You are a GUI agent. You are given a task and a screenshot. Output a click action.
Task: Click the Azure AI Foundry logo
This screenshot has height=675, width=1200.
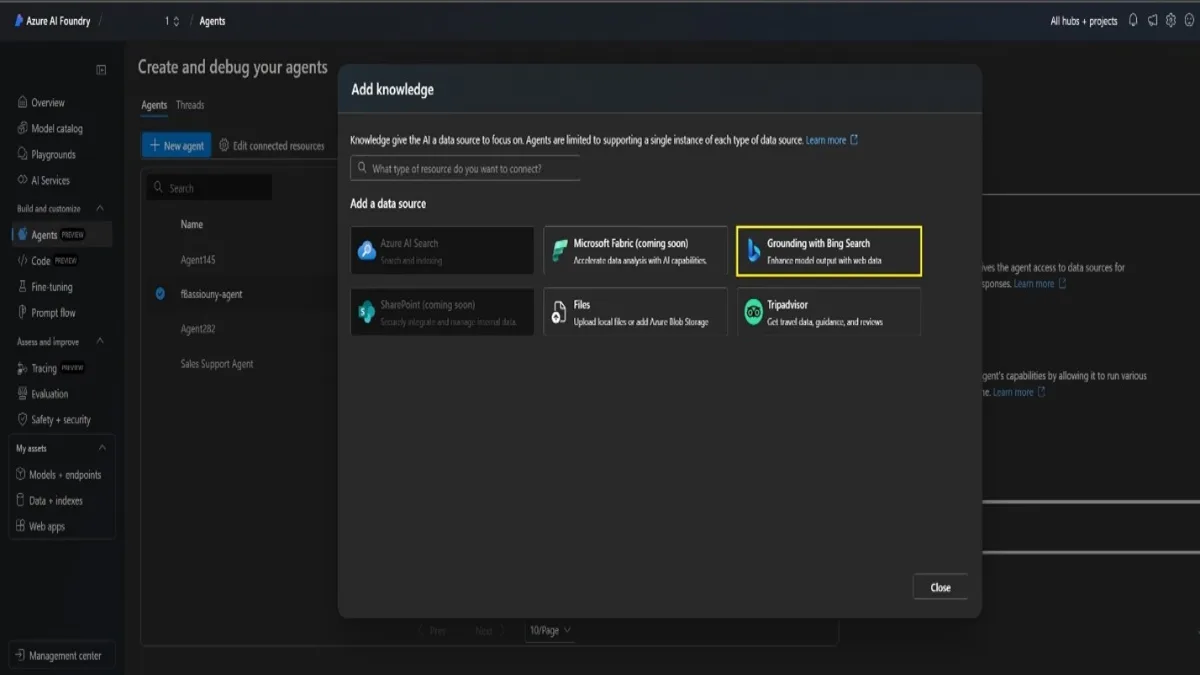pyautogui.click(x=19, y=21)
